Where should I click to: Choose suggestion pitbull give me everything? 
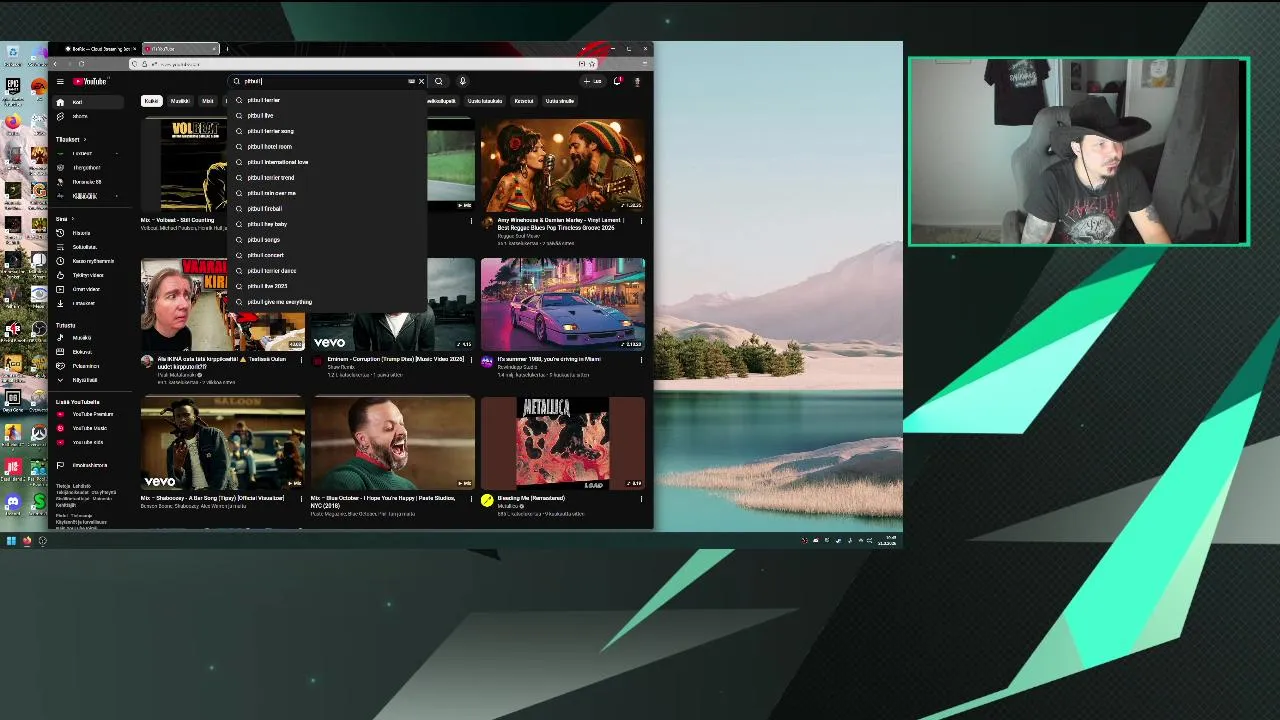point(328,302)
